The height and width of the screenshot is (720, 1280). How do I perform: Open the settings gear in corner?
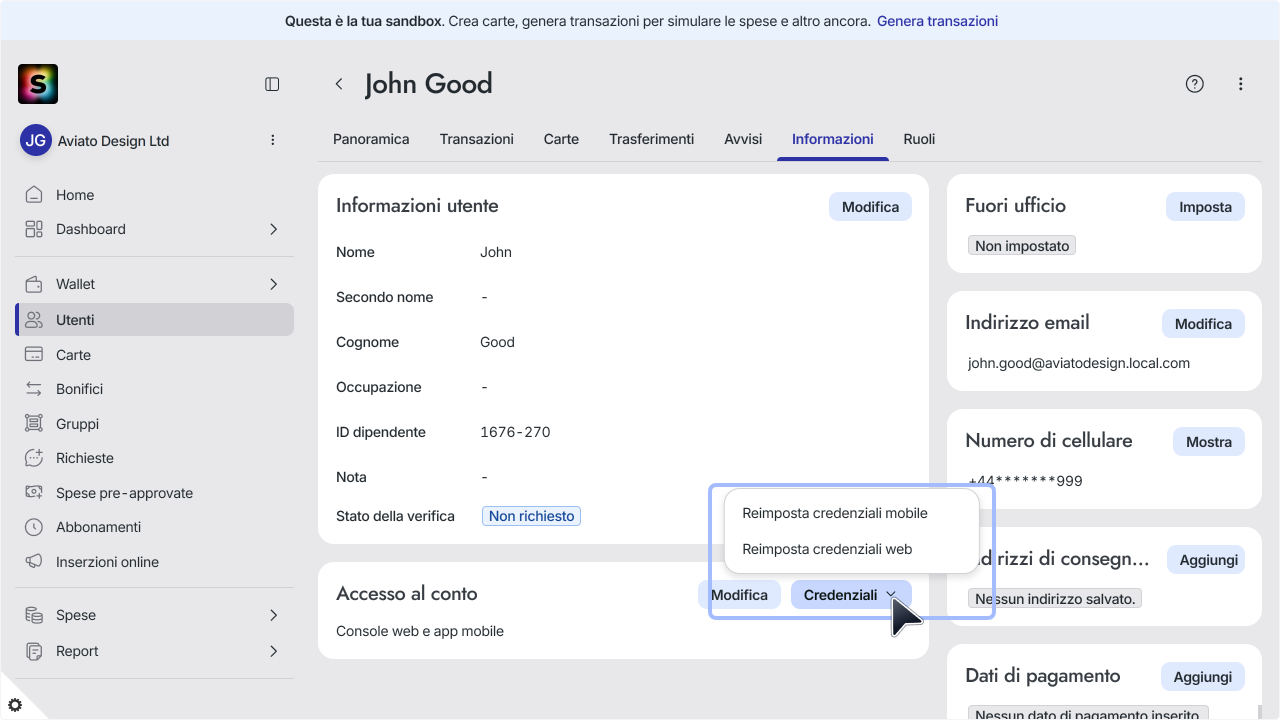point(15,705)
